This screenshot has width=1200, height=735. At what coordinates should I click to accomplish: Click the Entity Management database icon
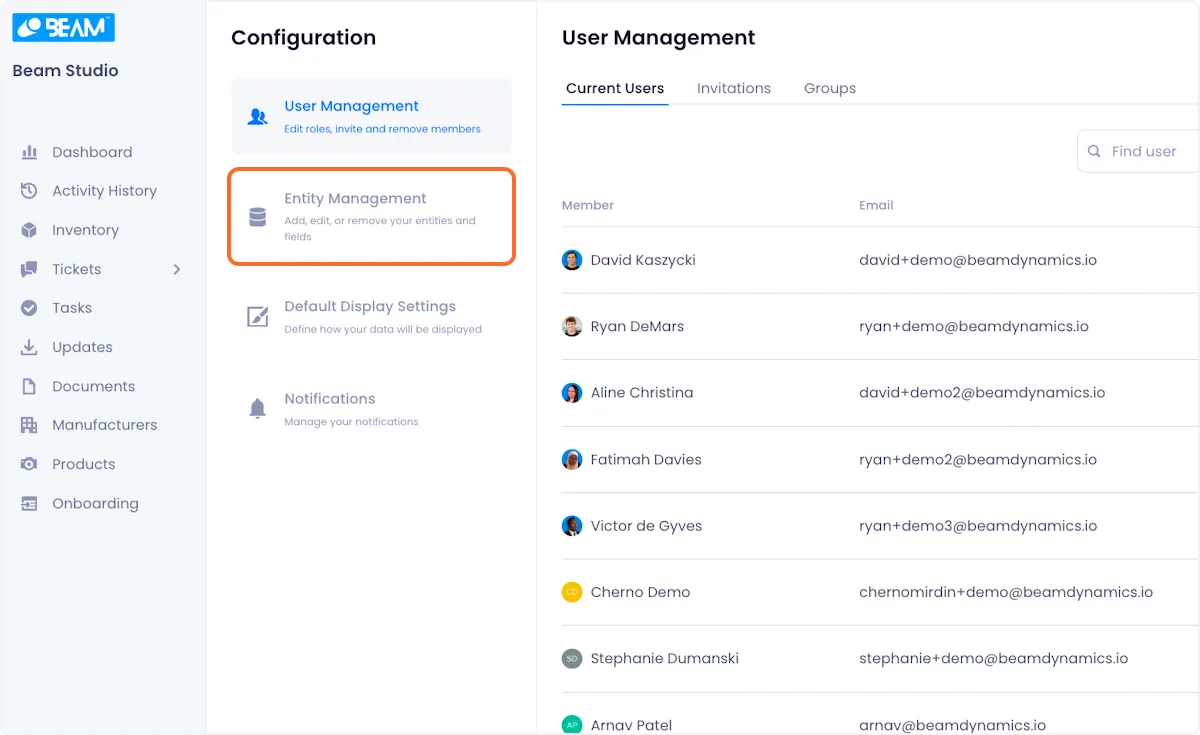[x=257, y=217]
